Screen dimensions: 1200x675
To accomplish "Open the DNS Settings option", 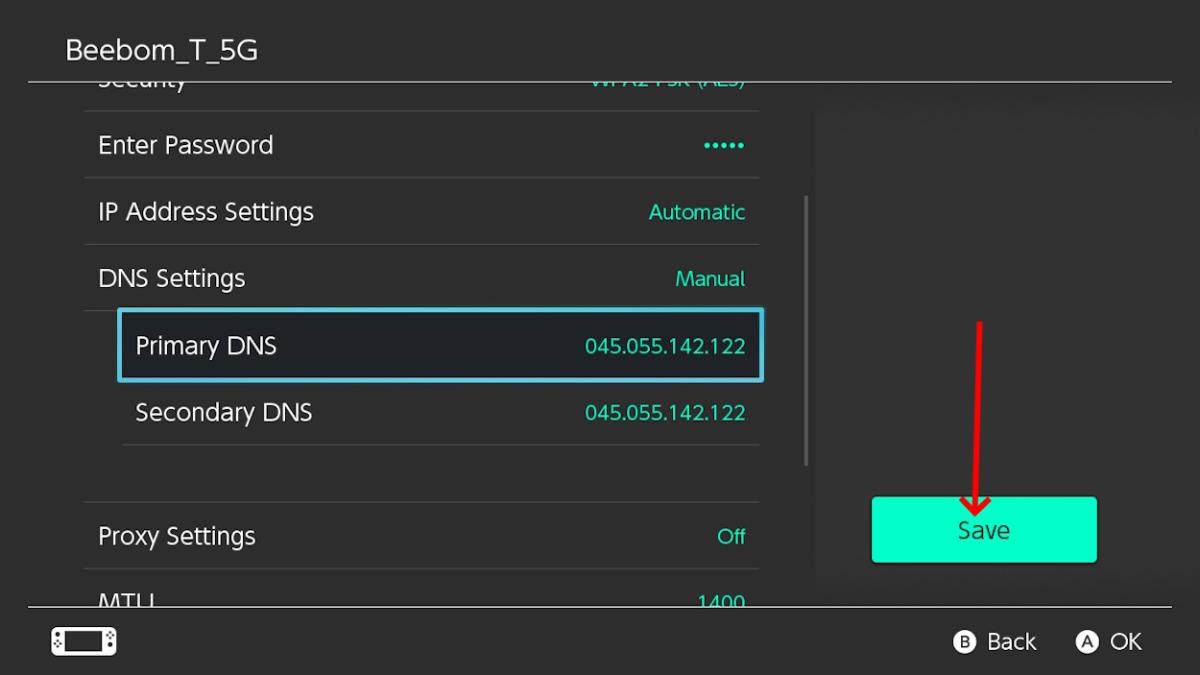I will pyautogui.click(x=172, y=279).
